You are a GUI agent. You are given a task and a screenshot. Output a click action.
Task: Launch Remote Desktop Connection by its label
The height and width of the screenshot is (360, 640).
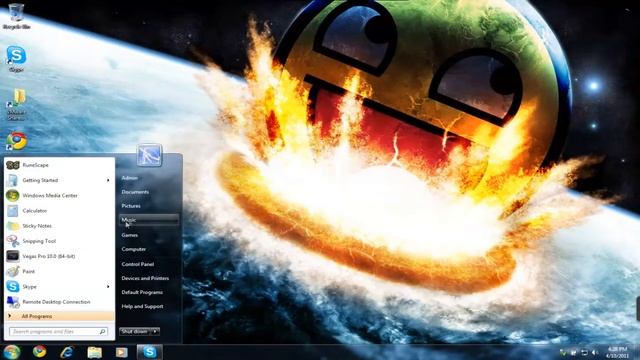coord(56,302)
